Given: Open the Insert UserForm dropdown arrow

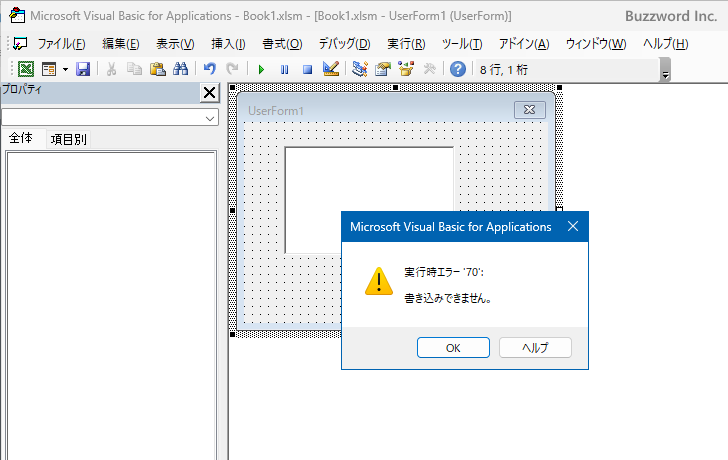Looking at the screenshot, I should [x=65, y=70].
